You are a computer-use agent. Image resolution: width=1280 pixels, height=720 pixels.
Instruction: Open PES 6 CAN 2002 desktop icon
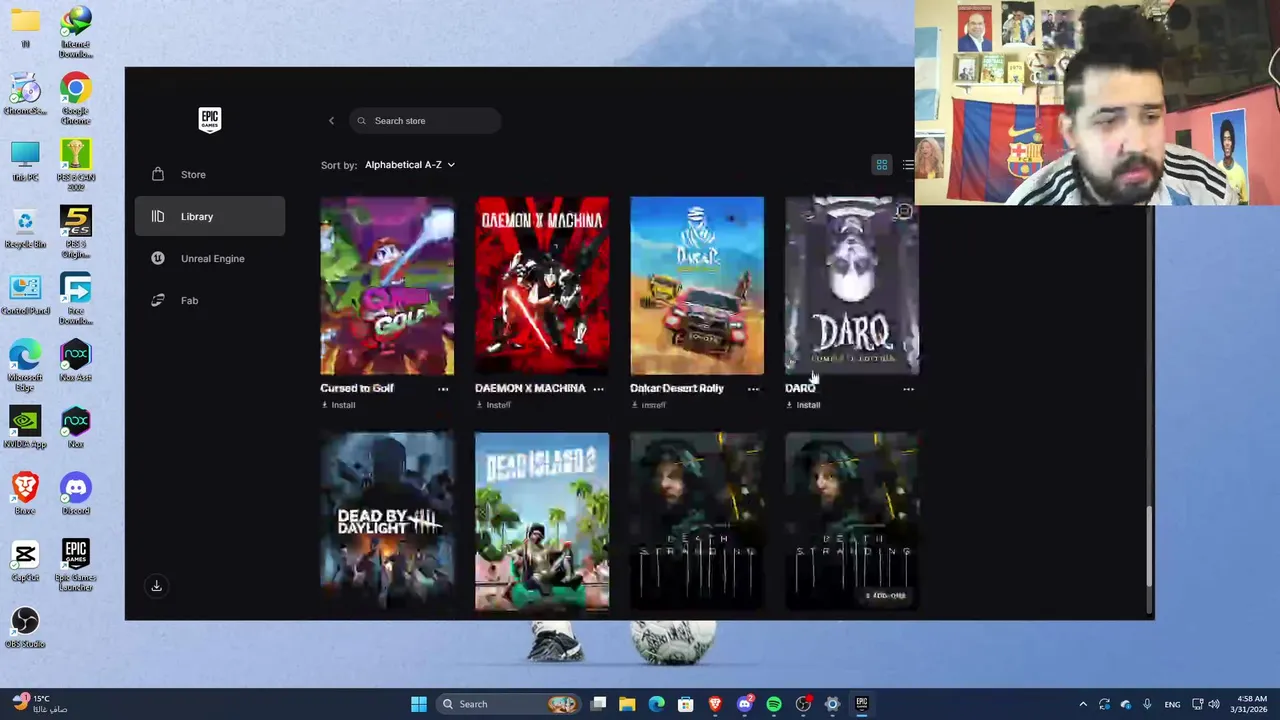pos(75,166)
